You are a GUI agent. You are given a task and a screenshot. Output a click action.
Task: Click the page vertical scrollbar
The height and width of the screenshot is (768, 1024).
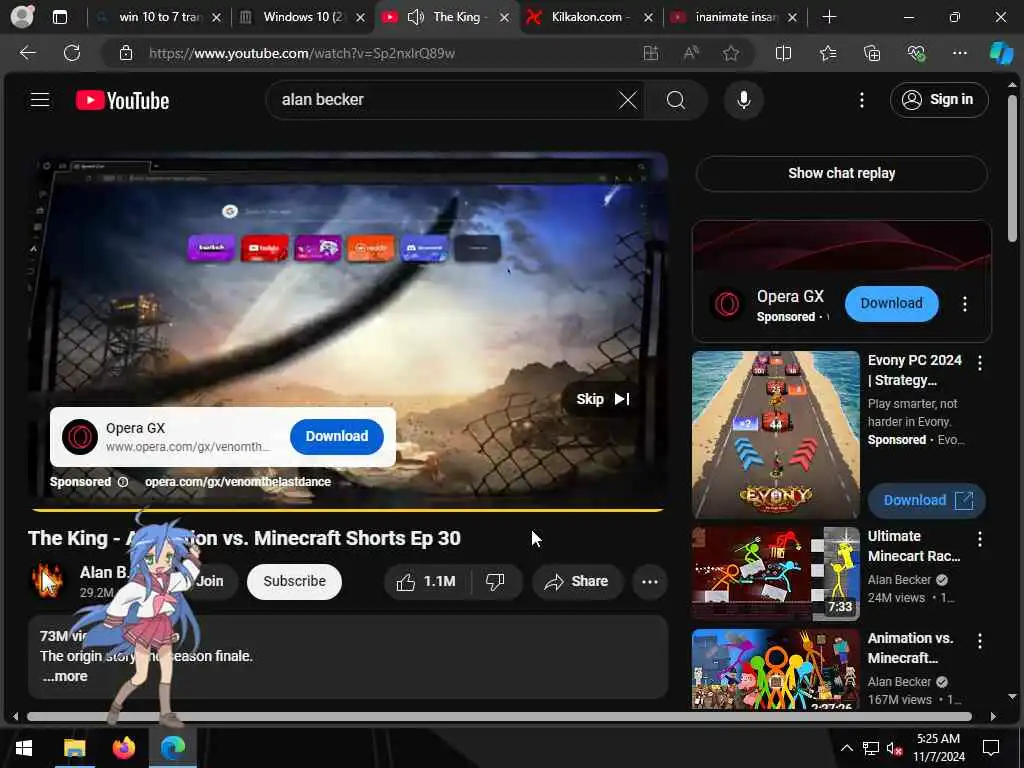1012,168
